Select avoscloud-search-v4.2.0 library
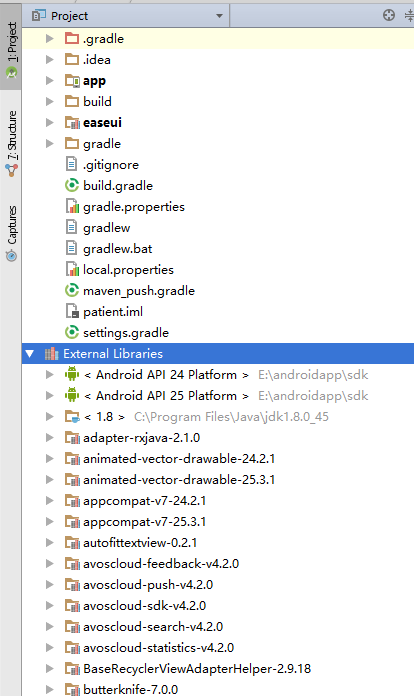414x696 pixels. [x=153, y=627]
